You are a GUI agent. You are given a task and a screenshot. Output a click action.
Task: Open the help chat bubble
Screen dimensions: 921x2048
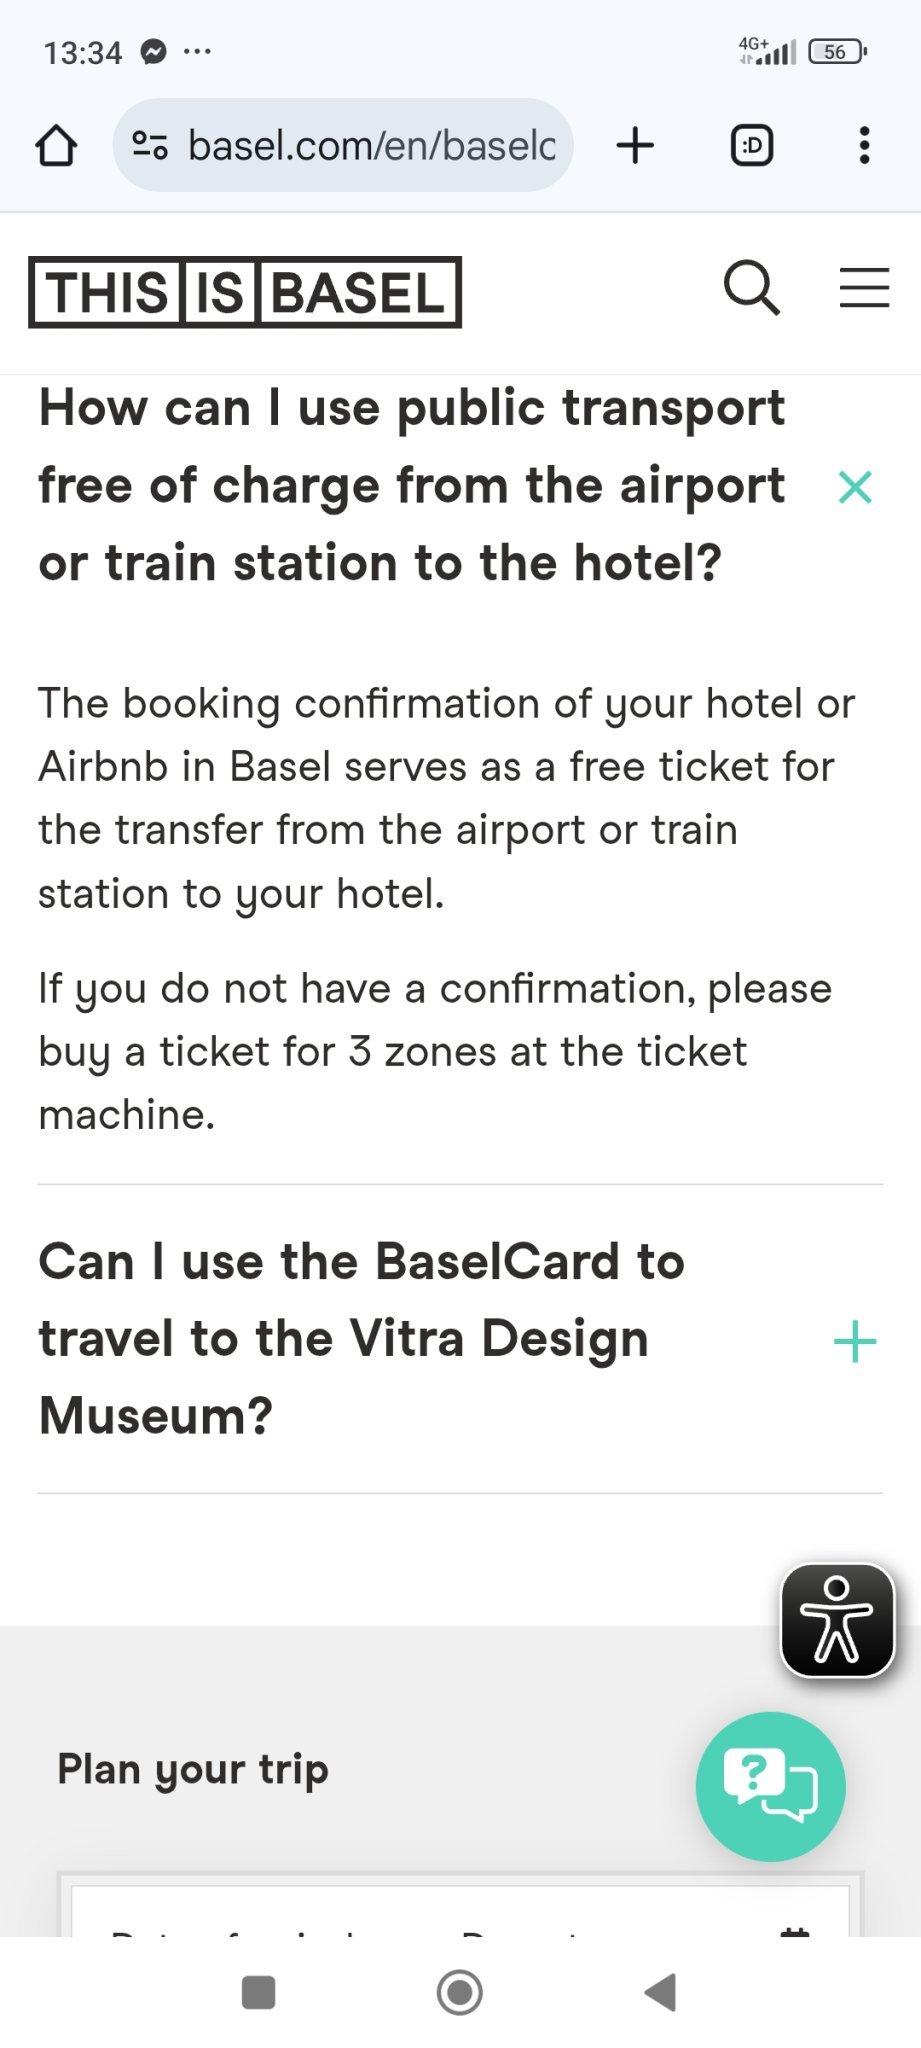[x=770, y=1786]
